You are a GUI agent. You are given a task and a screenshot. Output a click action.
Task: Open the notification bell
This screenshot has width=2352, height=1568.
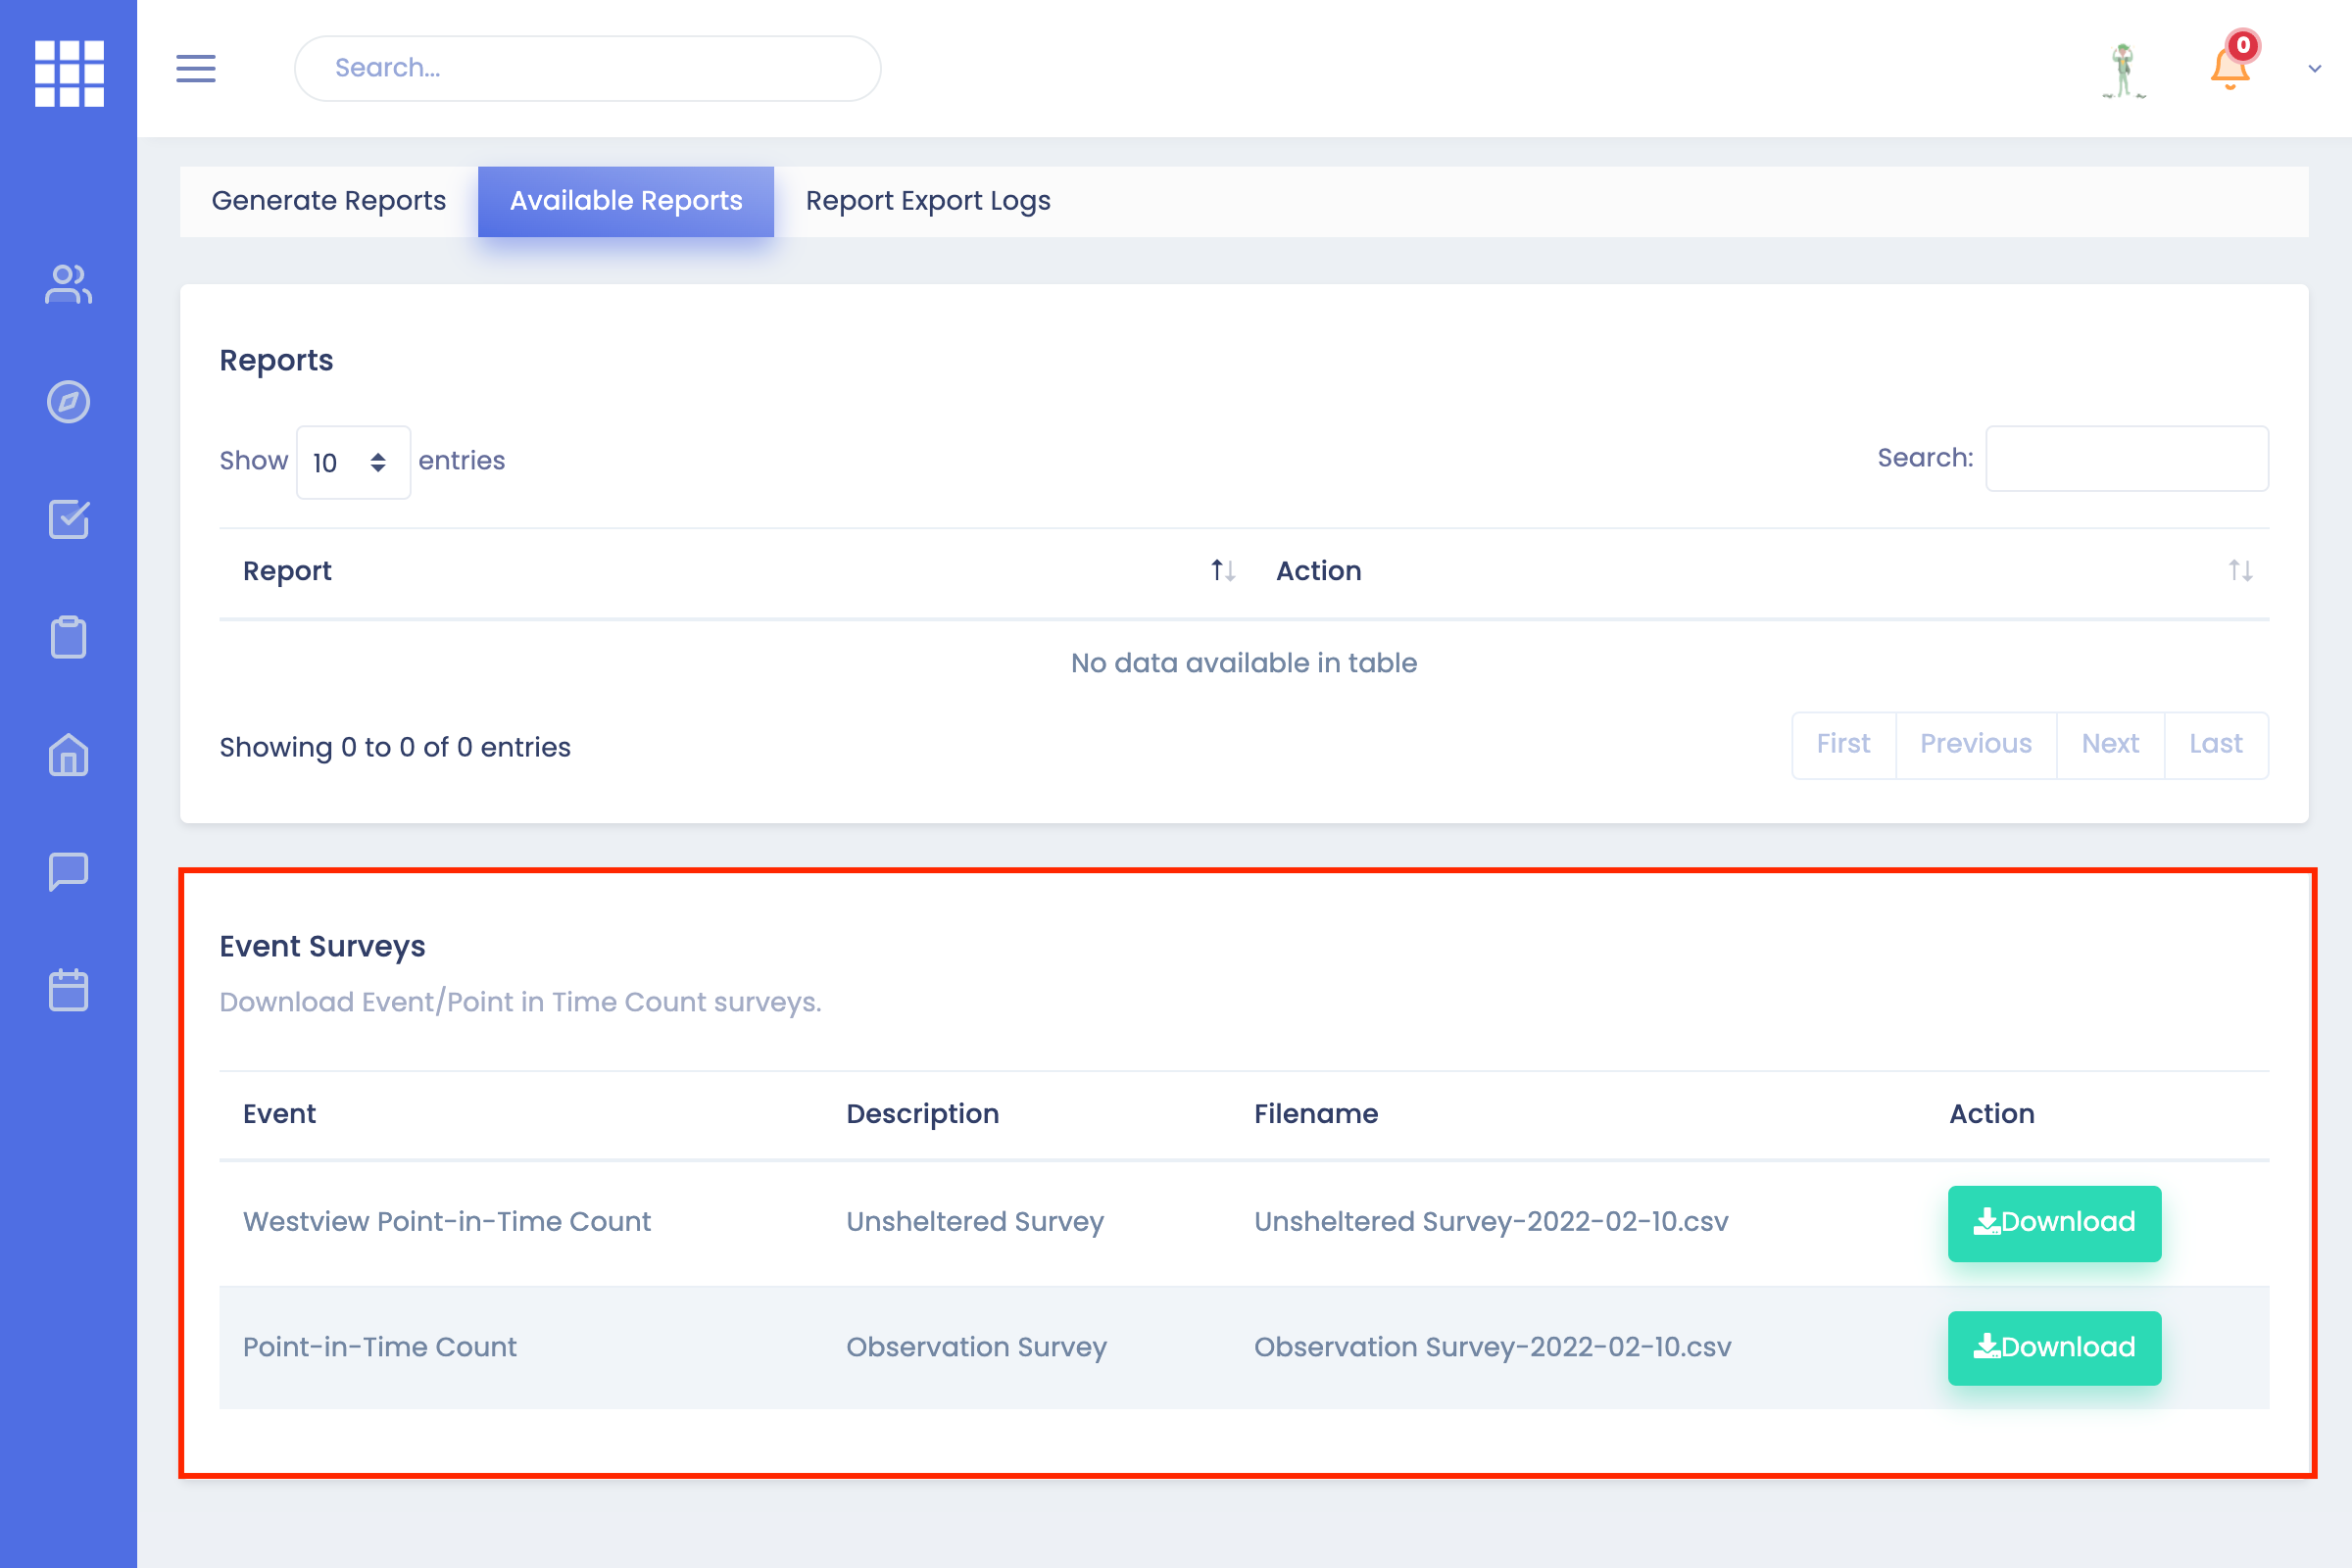point(2230,68)
